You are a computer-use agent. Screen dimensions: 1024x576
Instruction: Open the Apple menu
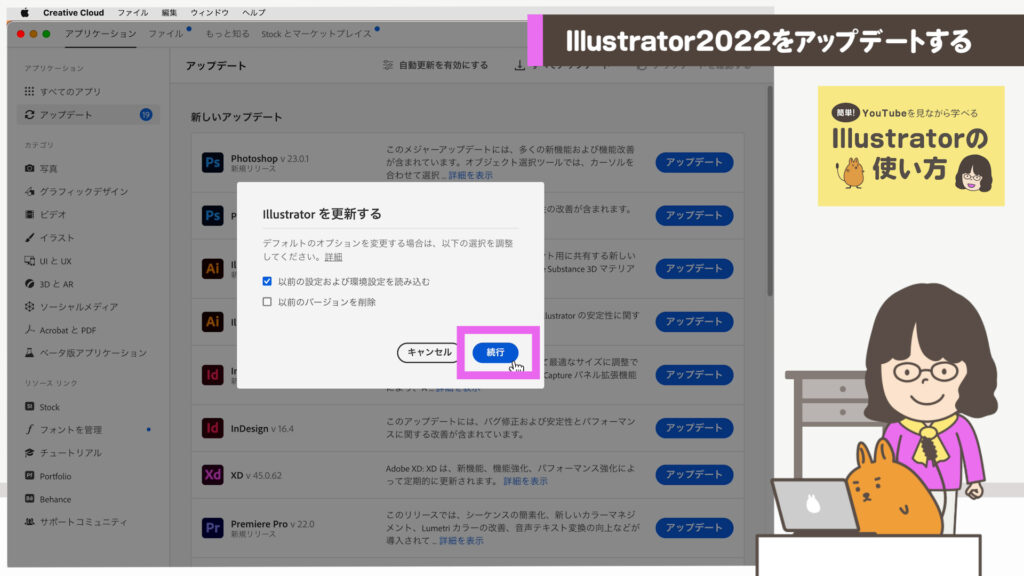pos(24,12)
